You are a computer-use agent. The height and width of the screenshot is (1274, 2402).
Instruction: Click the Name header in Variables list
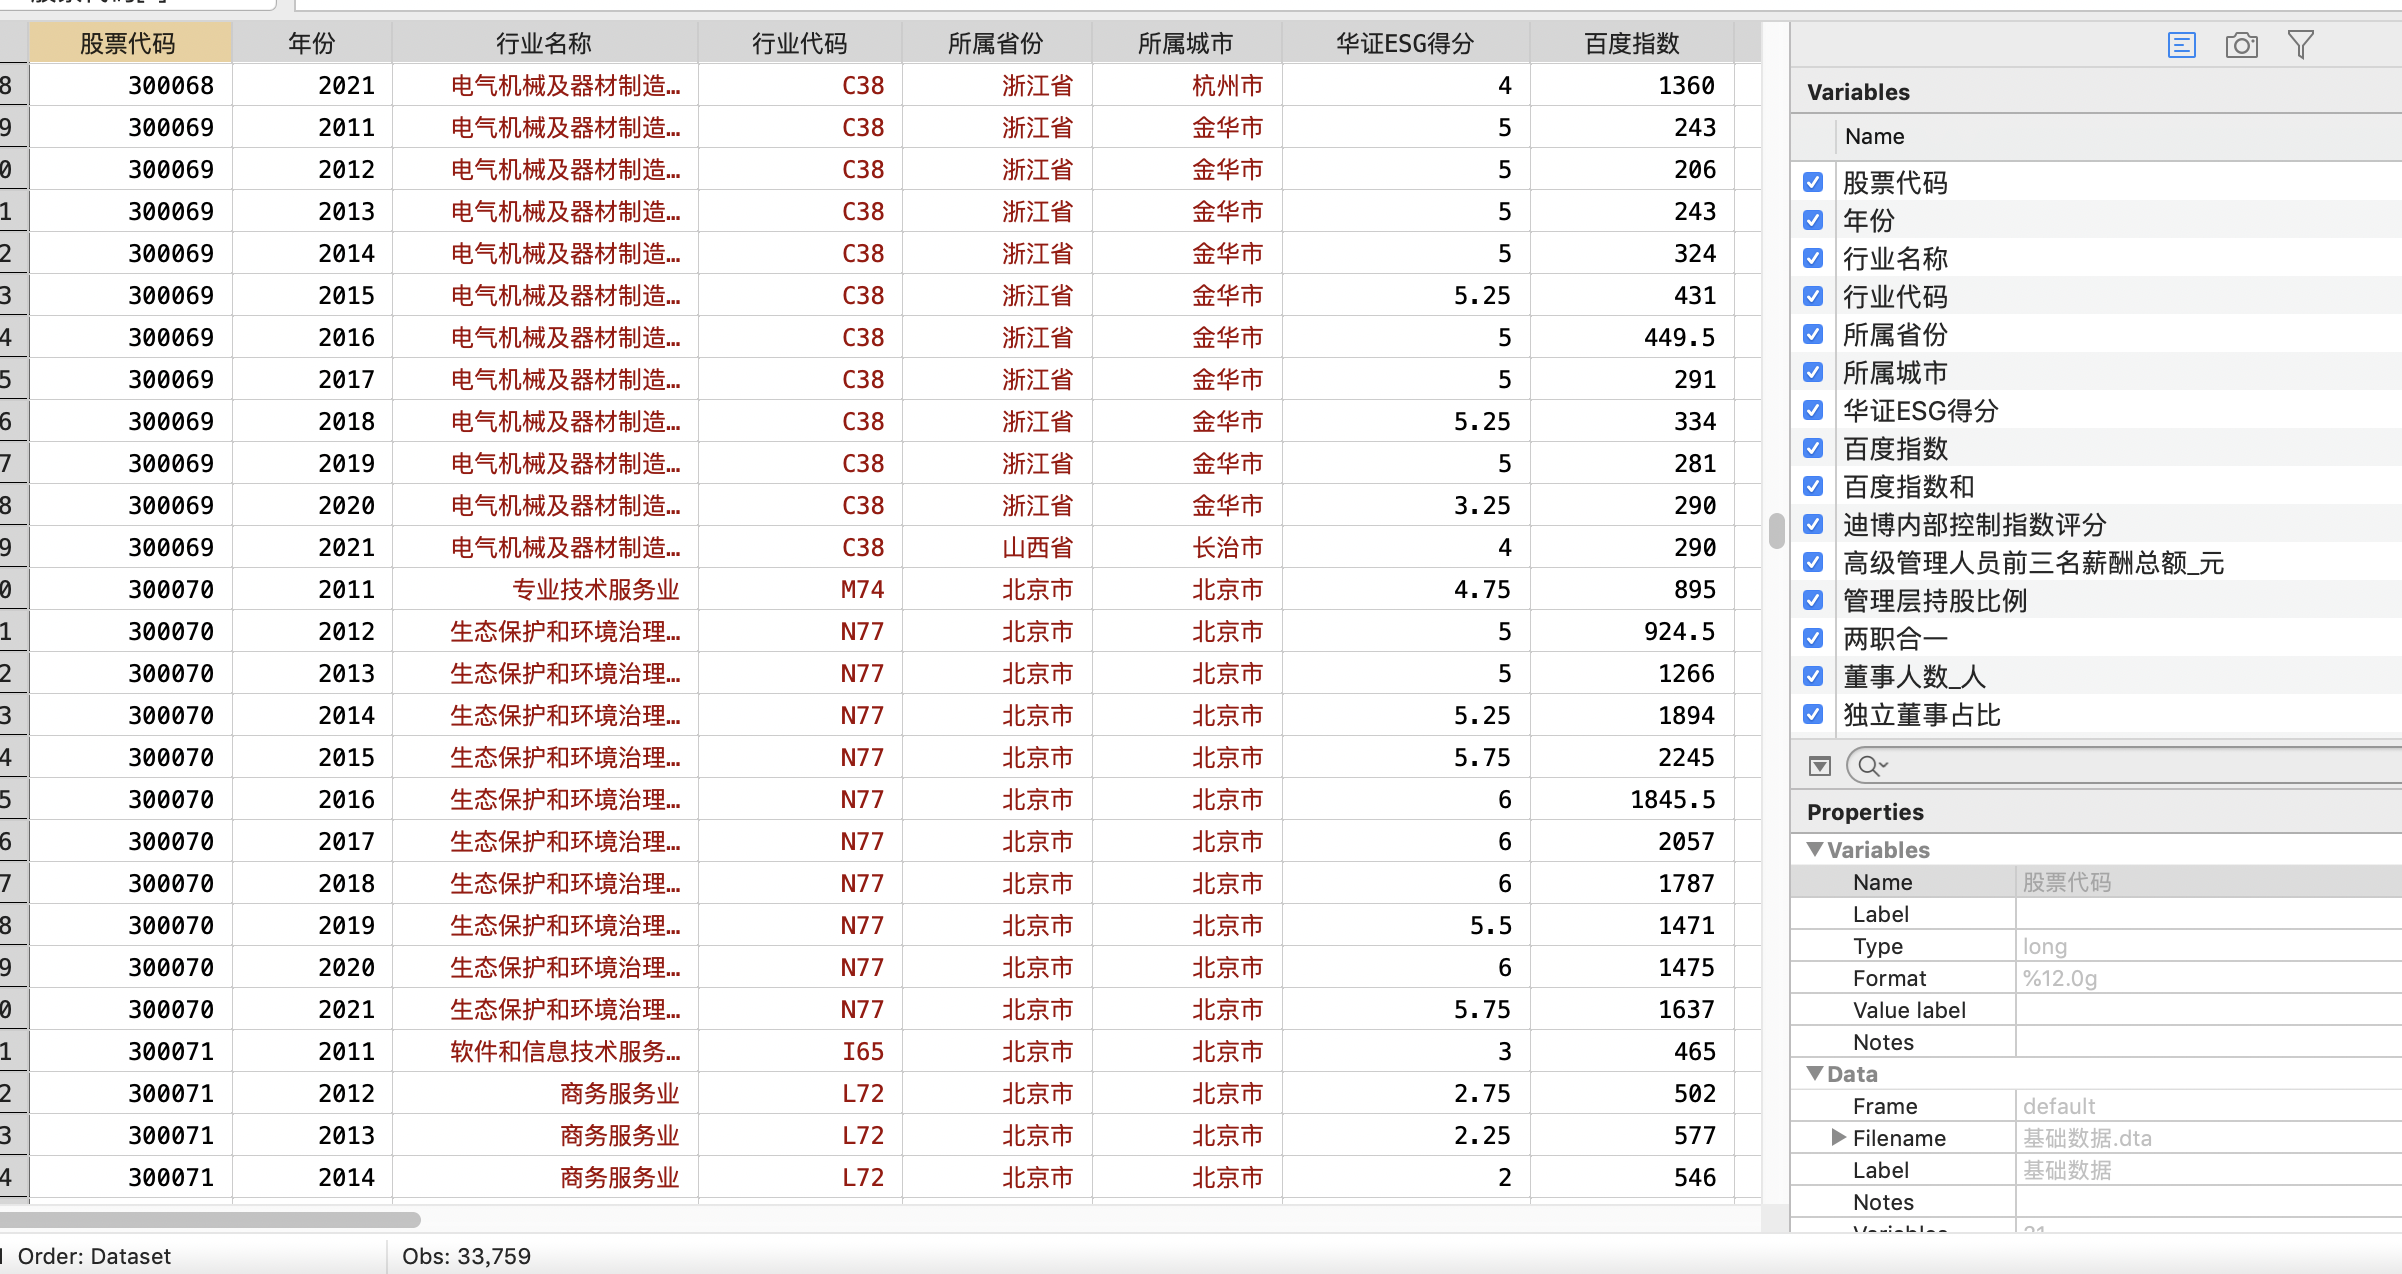pos(1874,136)
